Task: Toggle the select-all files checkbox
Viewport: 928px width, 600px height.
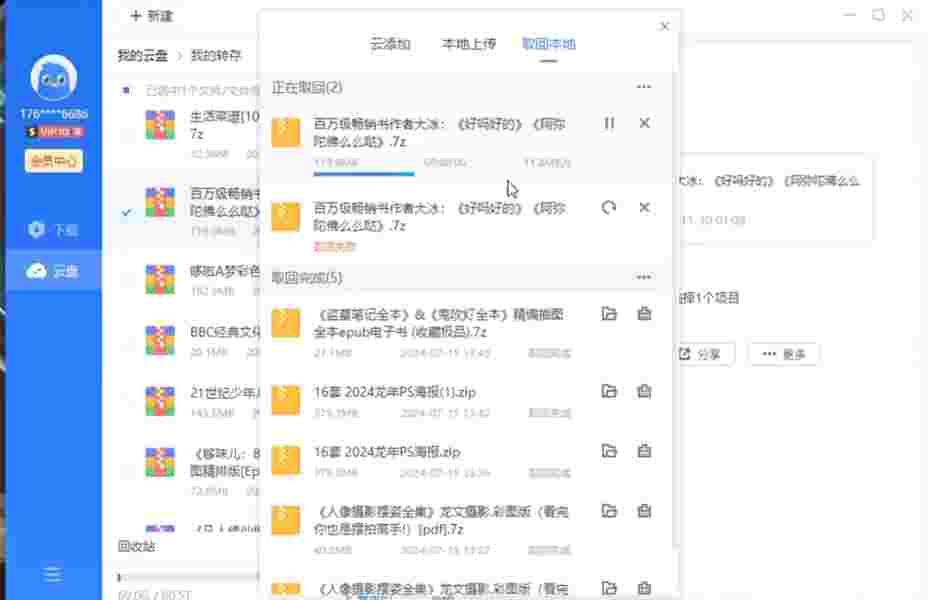Action: click(x=126, y=90)
